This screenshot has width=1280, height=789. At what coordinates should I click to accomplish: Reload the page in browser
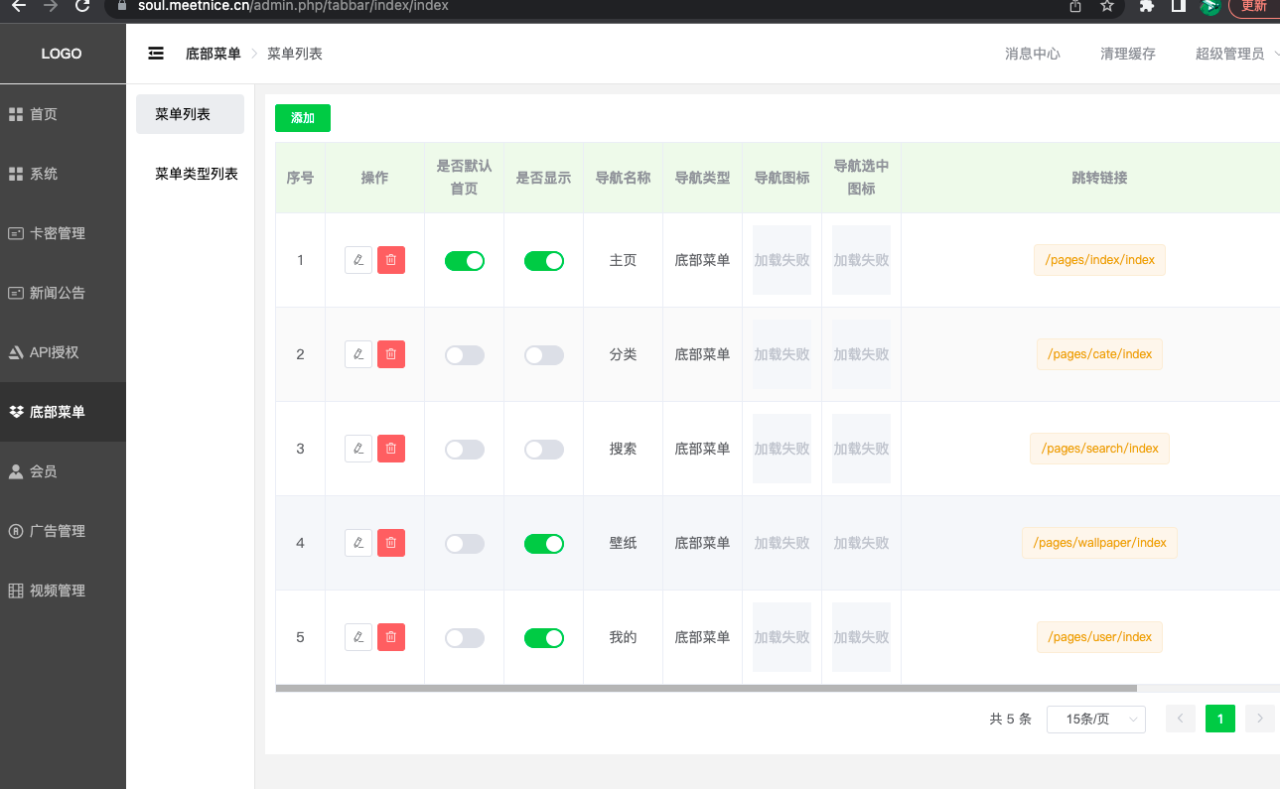[x=83, y=5]
